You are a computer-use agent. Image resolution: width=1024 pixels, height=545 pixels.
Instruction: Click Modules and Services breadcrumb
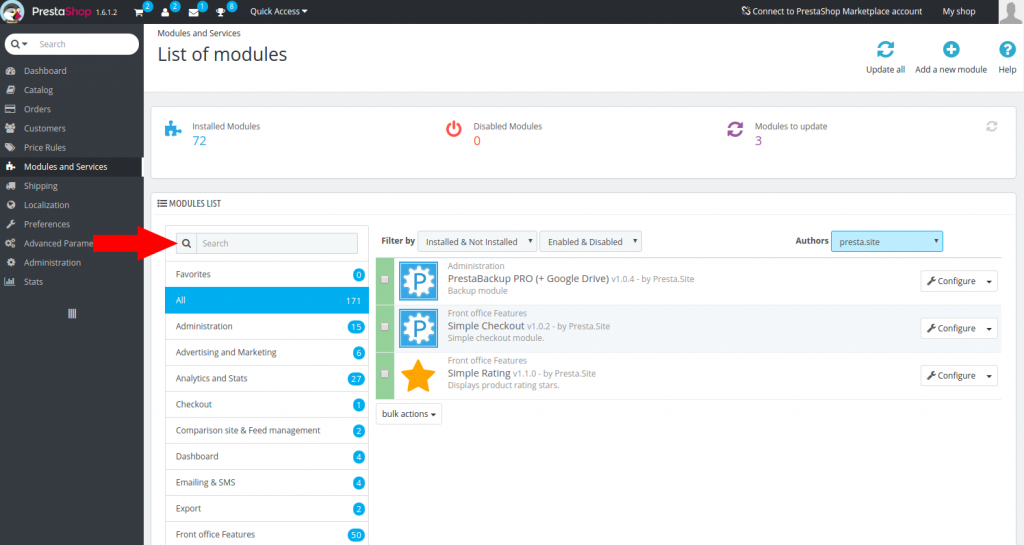click(199, 33)
